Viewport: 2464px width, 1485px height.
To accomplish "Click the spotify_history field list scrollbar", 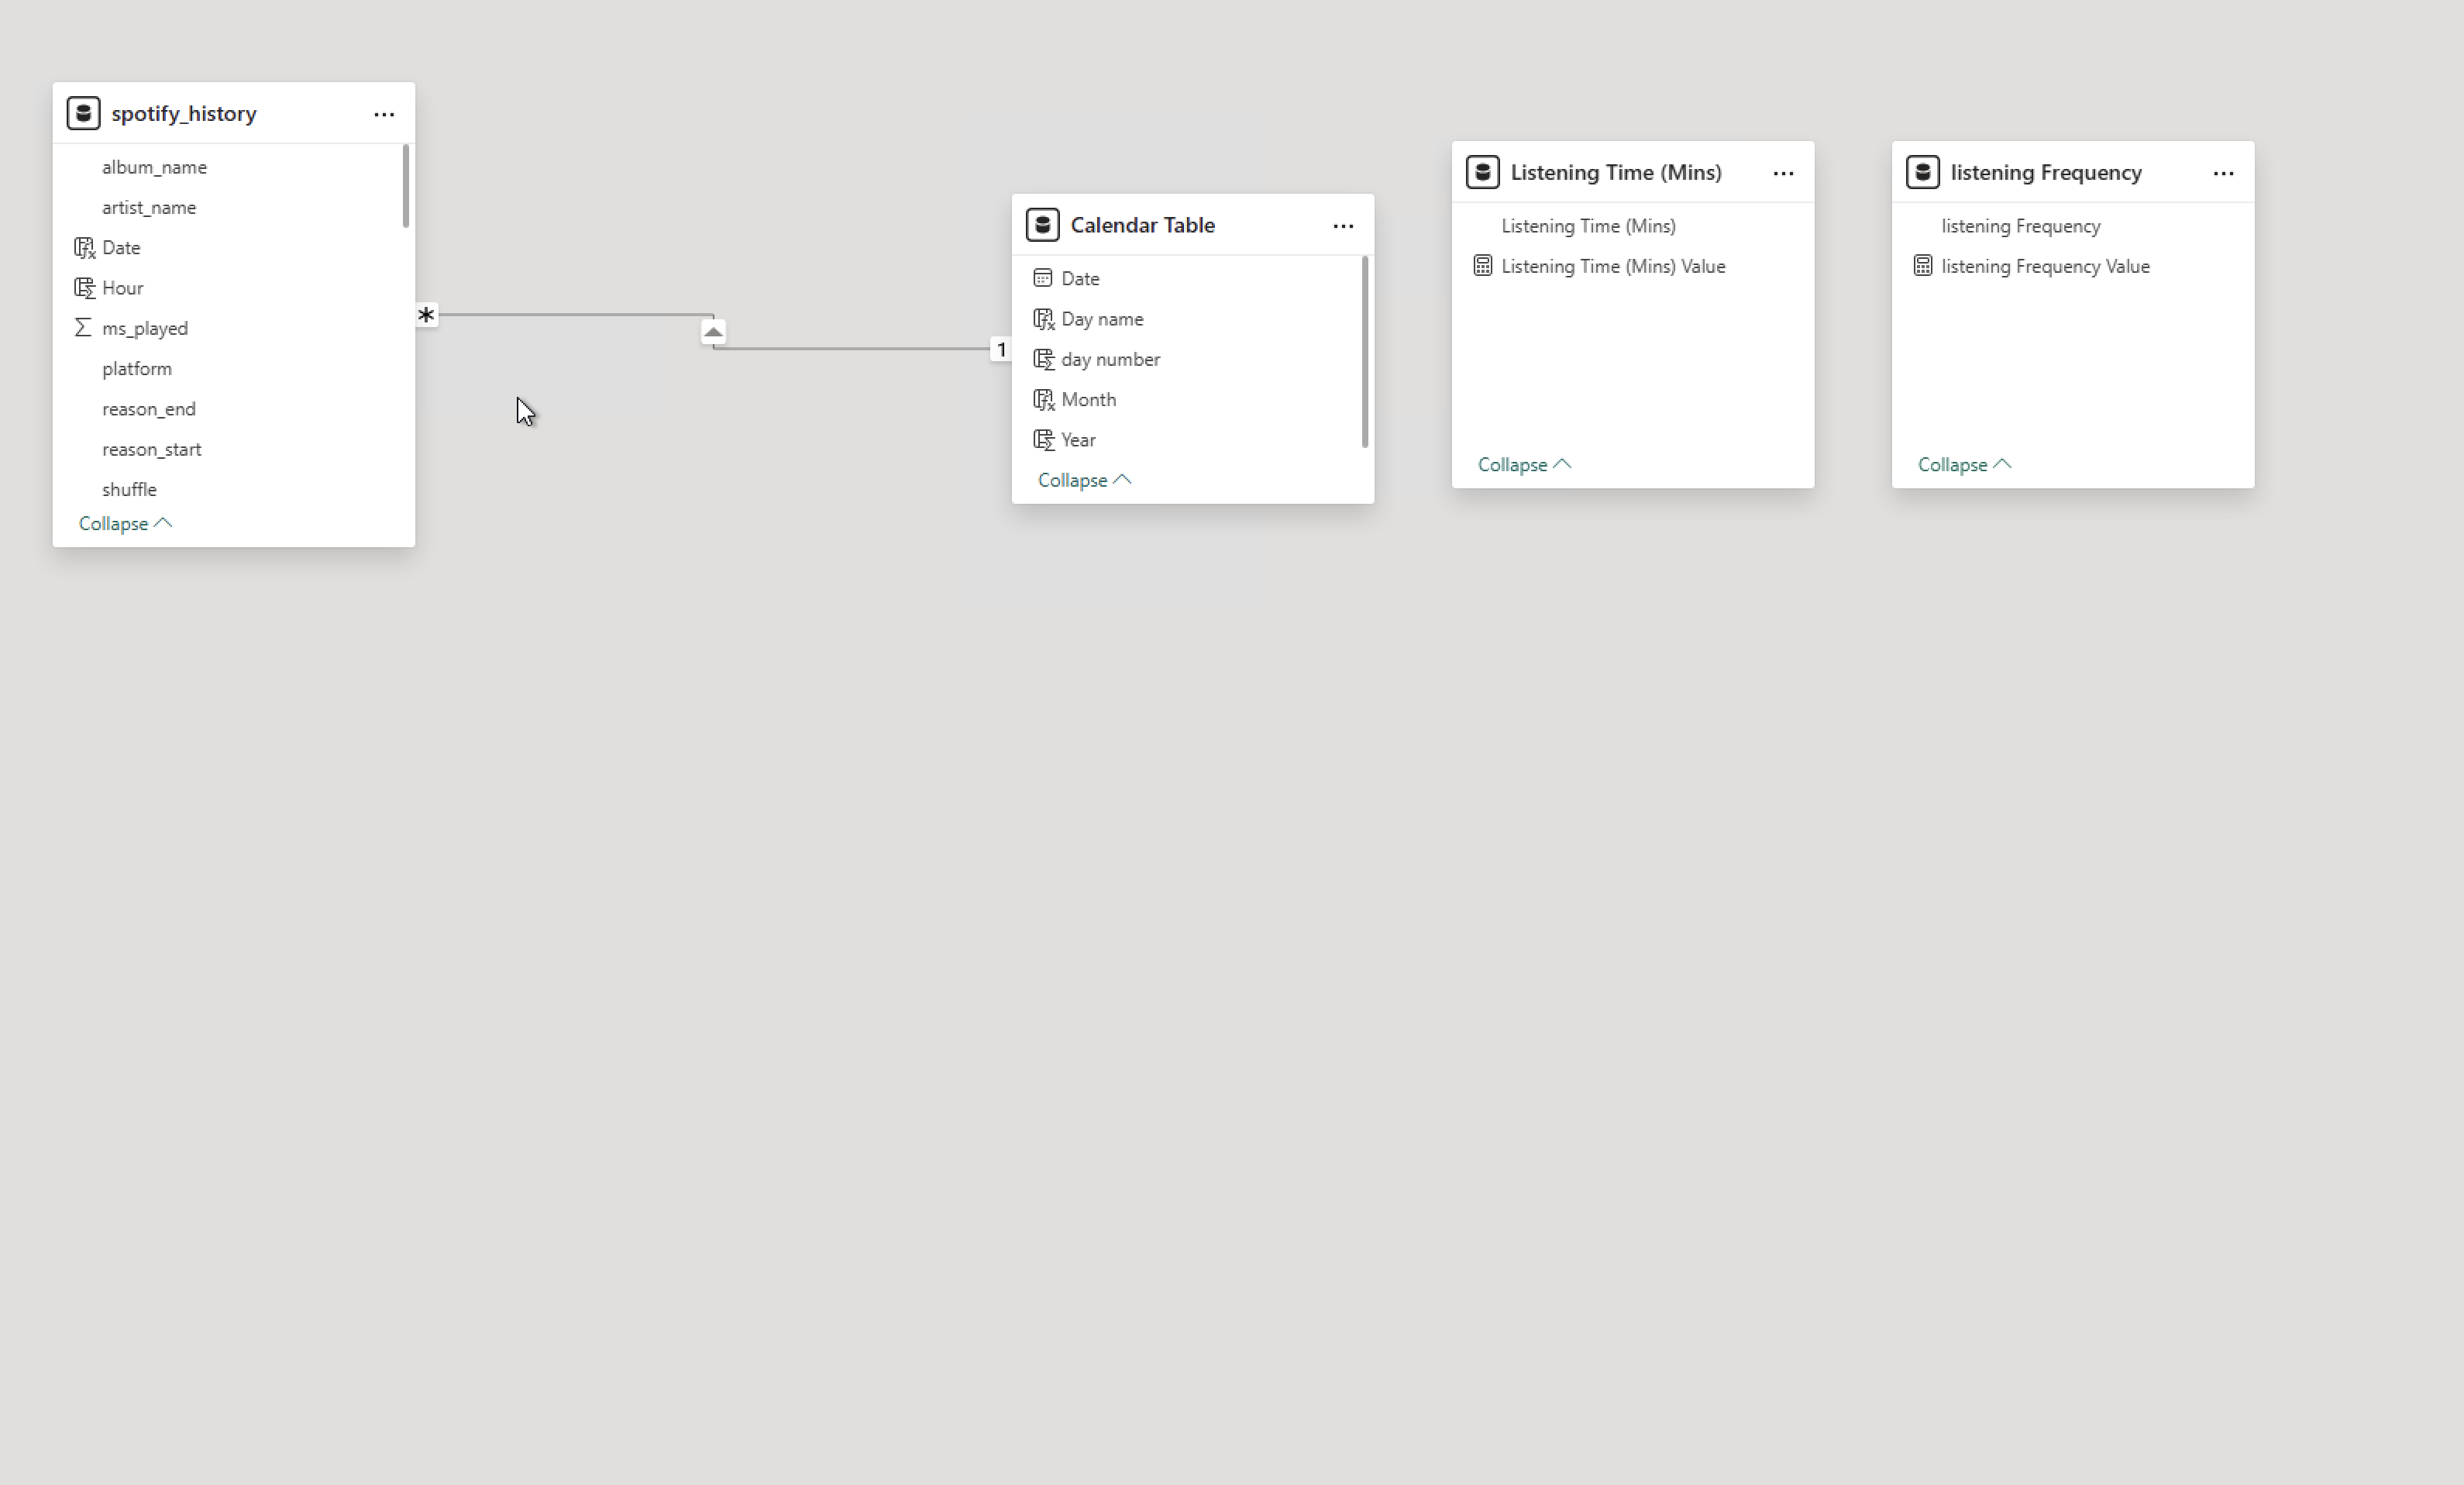I will [406, 187].
